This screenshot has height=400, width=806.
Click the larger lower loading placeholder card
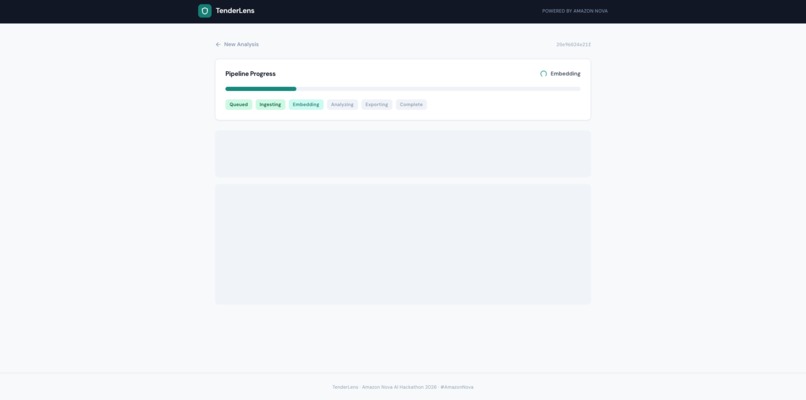click(x=403, y=244)
